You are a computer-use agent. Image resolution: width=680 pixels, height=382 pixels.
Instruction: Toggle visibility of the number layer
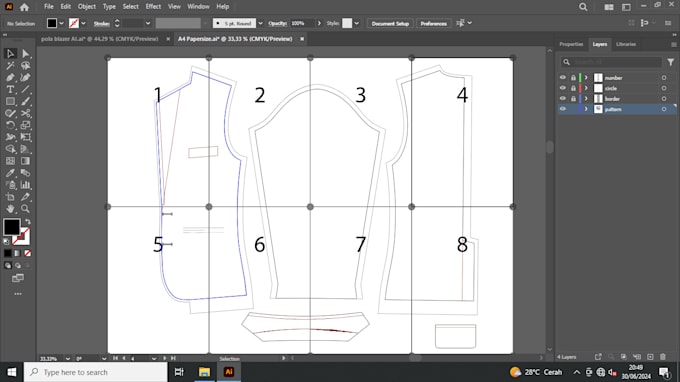563,78
